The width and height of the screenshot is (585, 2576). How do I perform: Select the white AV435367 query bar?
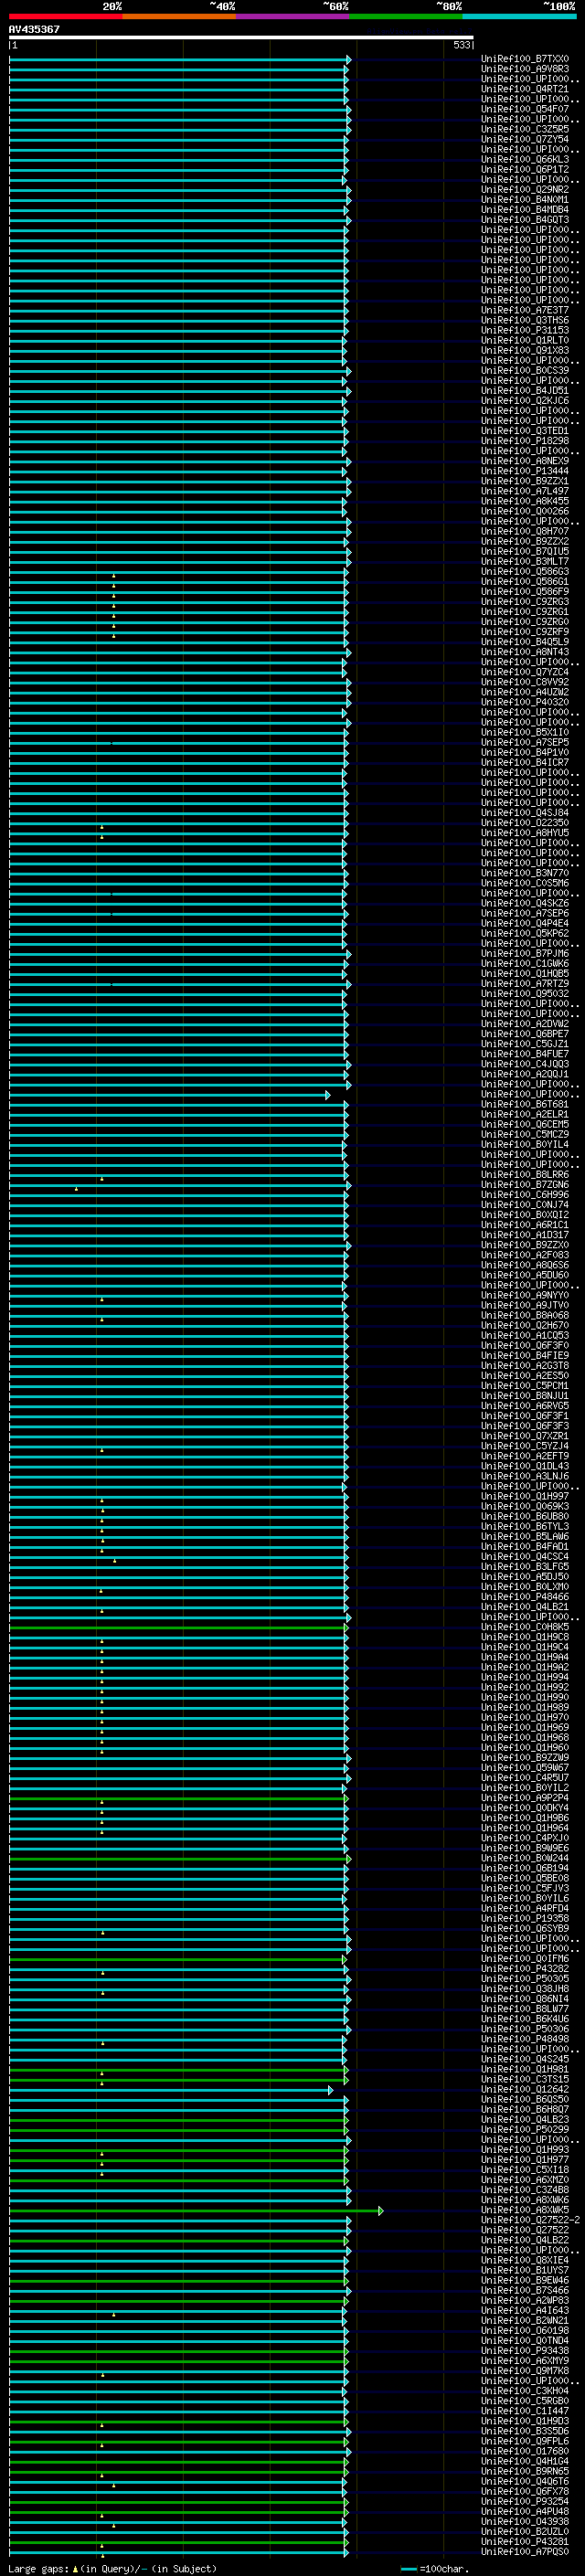[241, 37]
